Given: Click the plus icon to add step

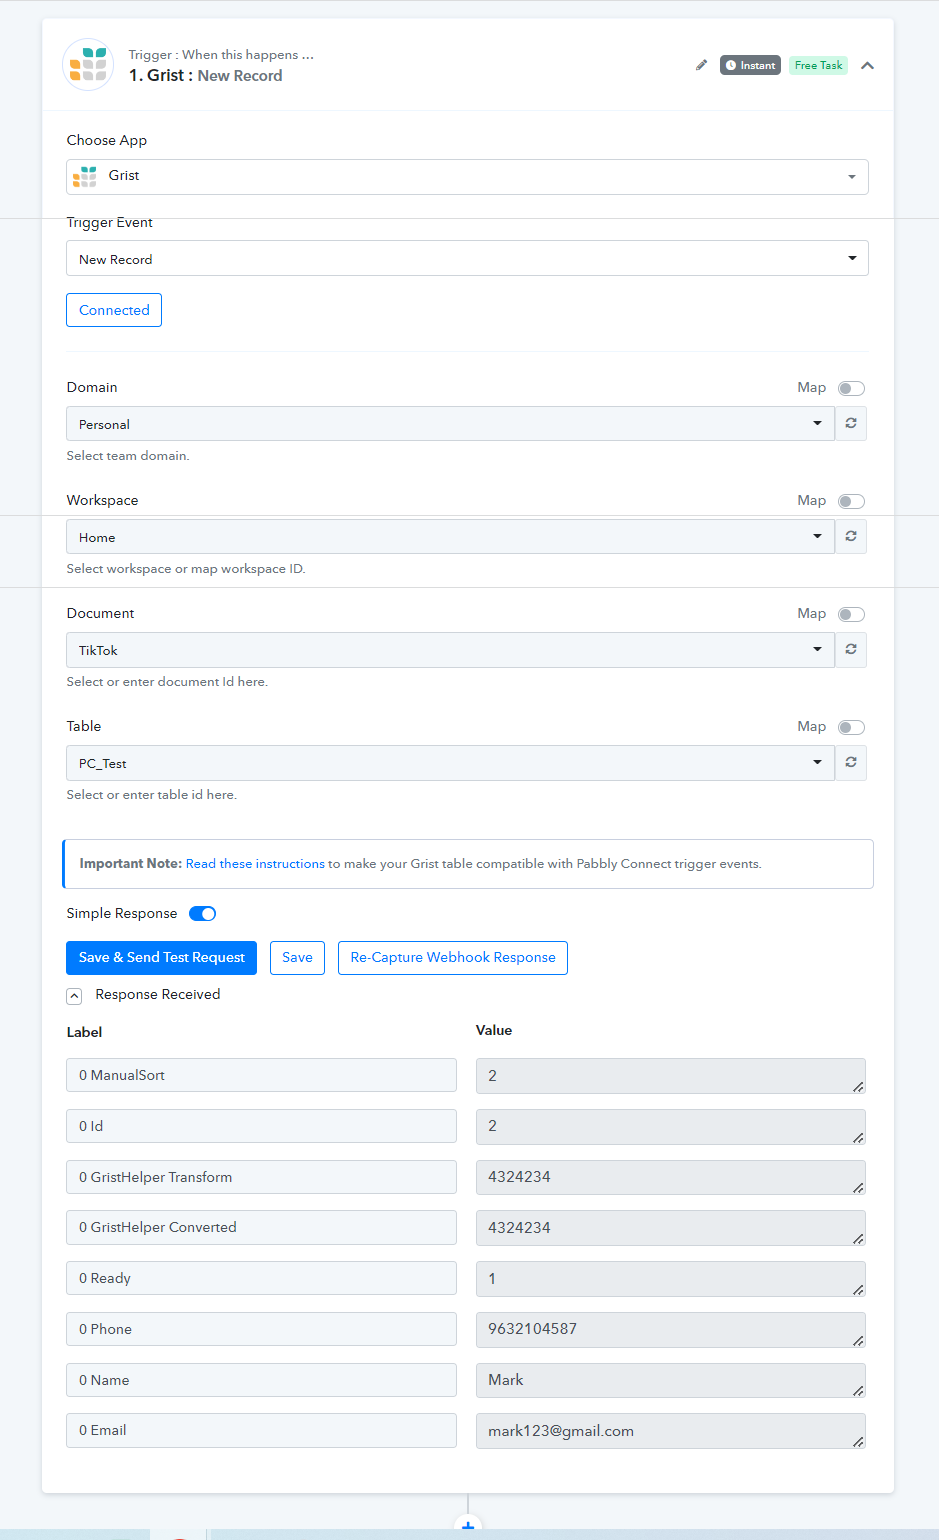Looking at the screenshot, I should [x=468, y=1527].
